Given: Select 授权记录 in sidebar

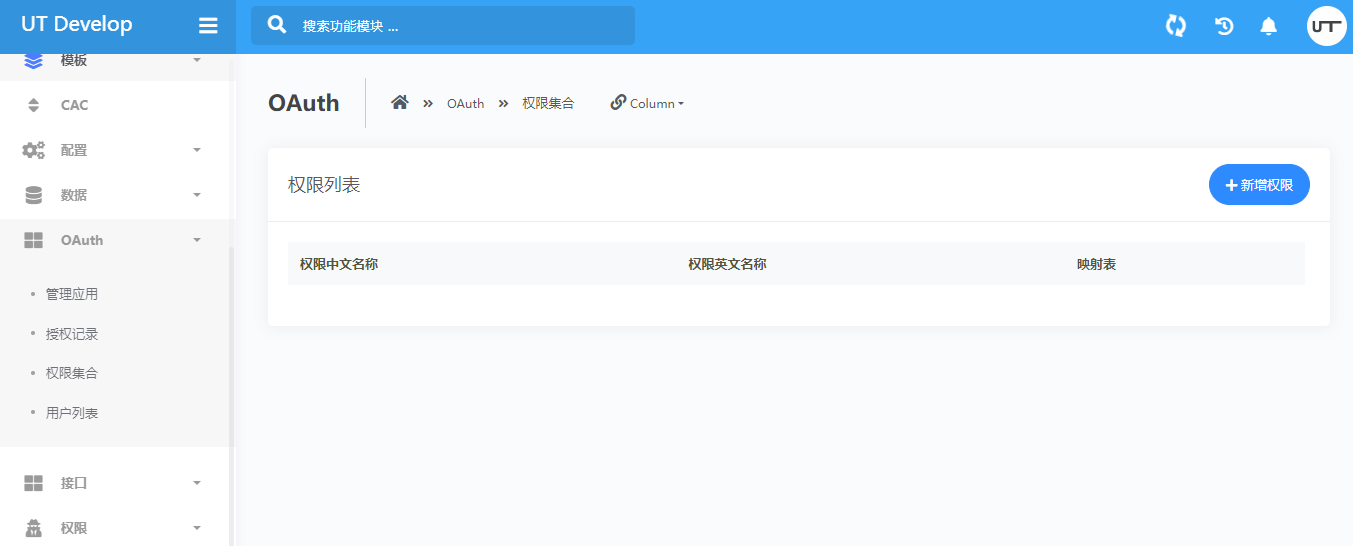Looking at the screenshot, I should [72, 334].
